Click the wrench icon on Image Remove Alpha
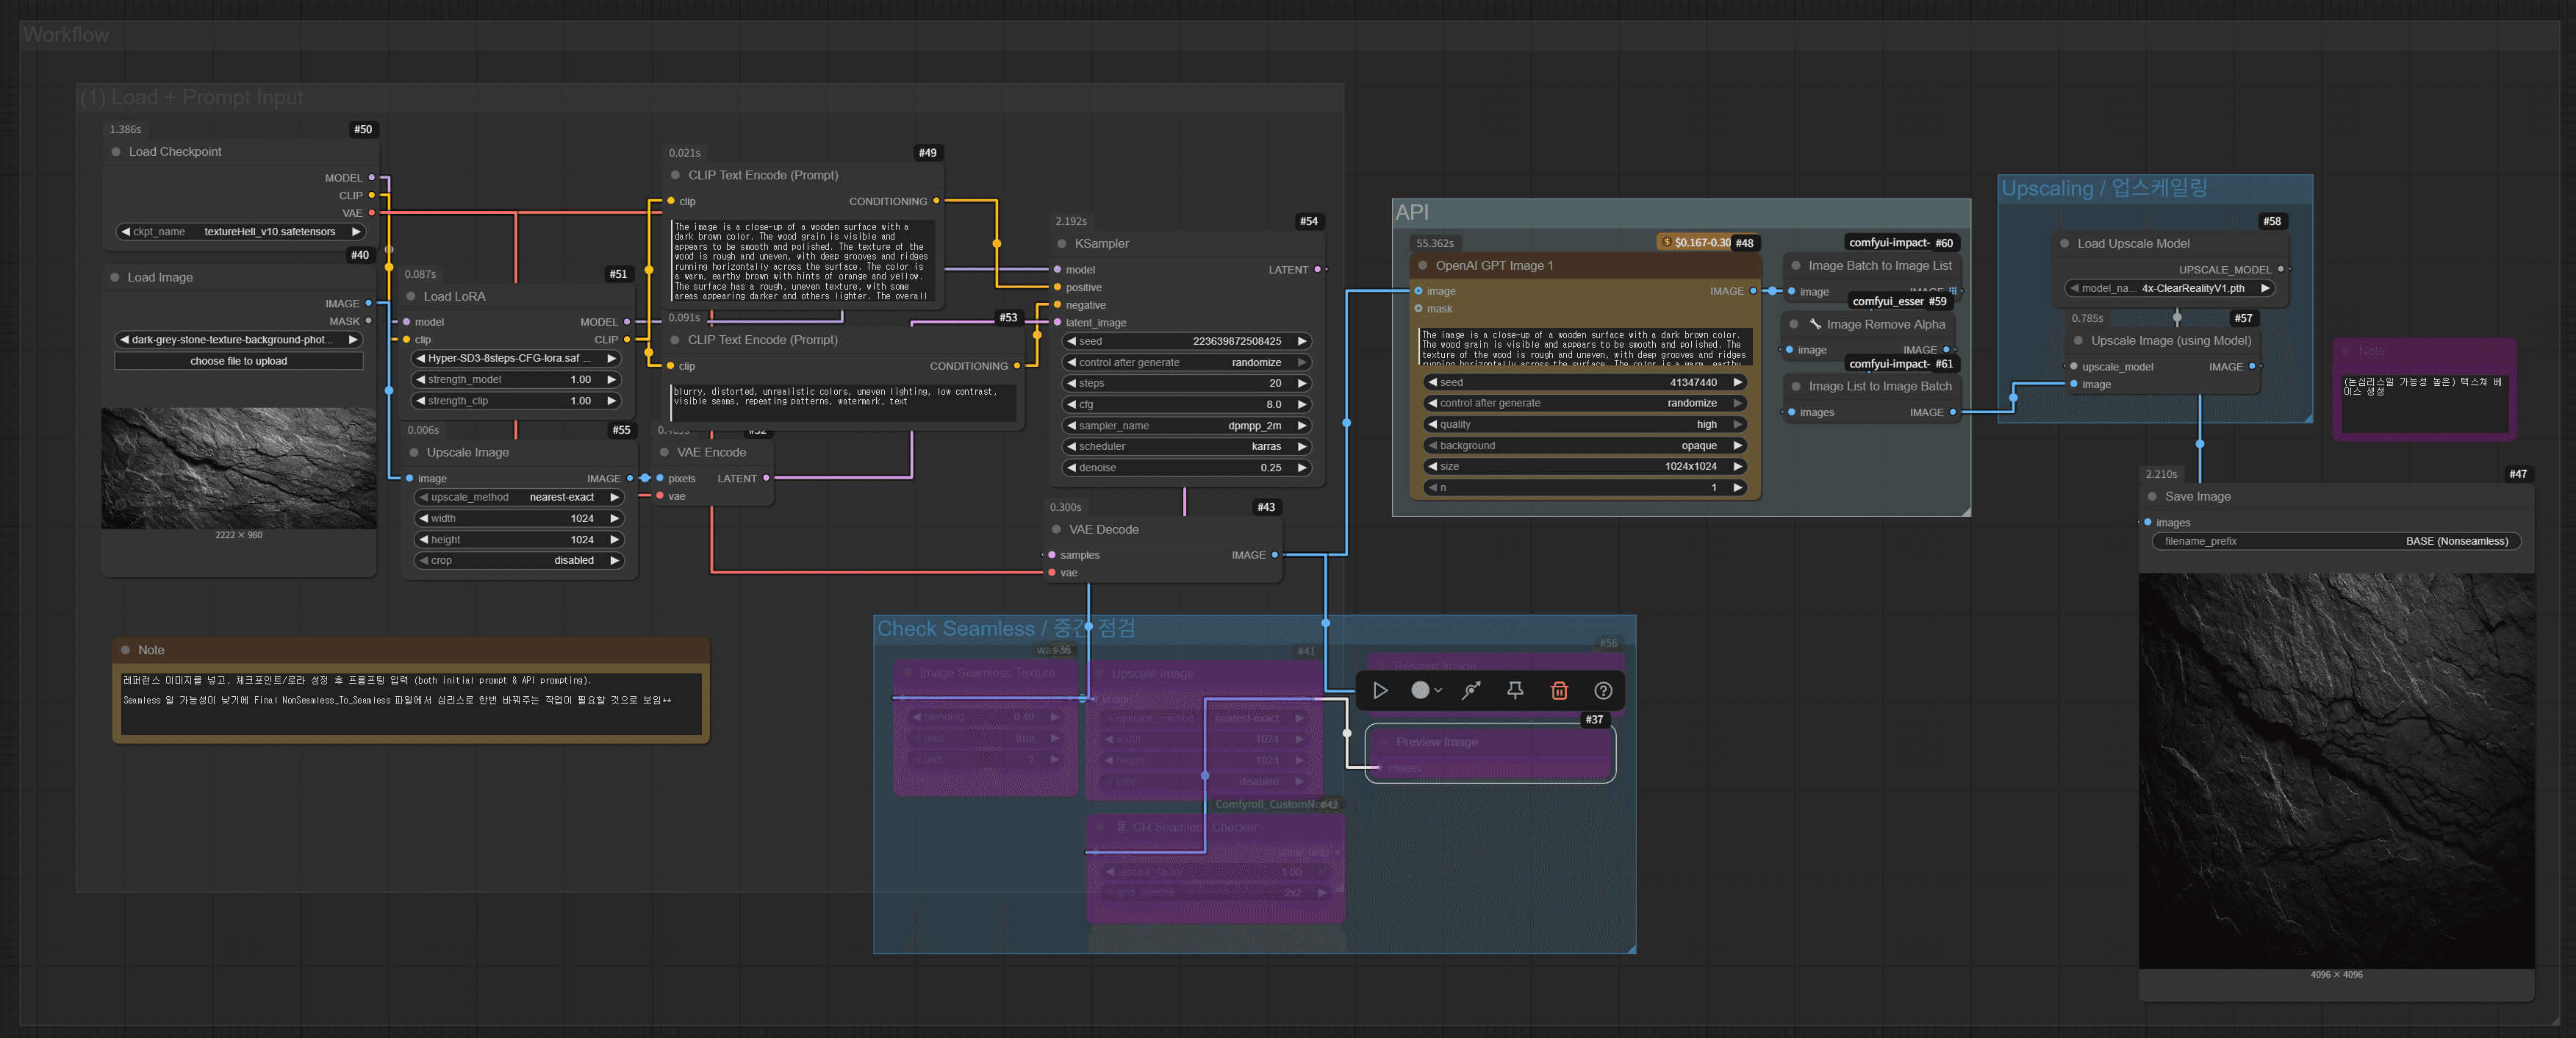2576x1038 pixels. point(1815,324)
